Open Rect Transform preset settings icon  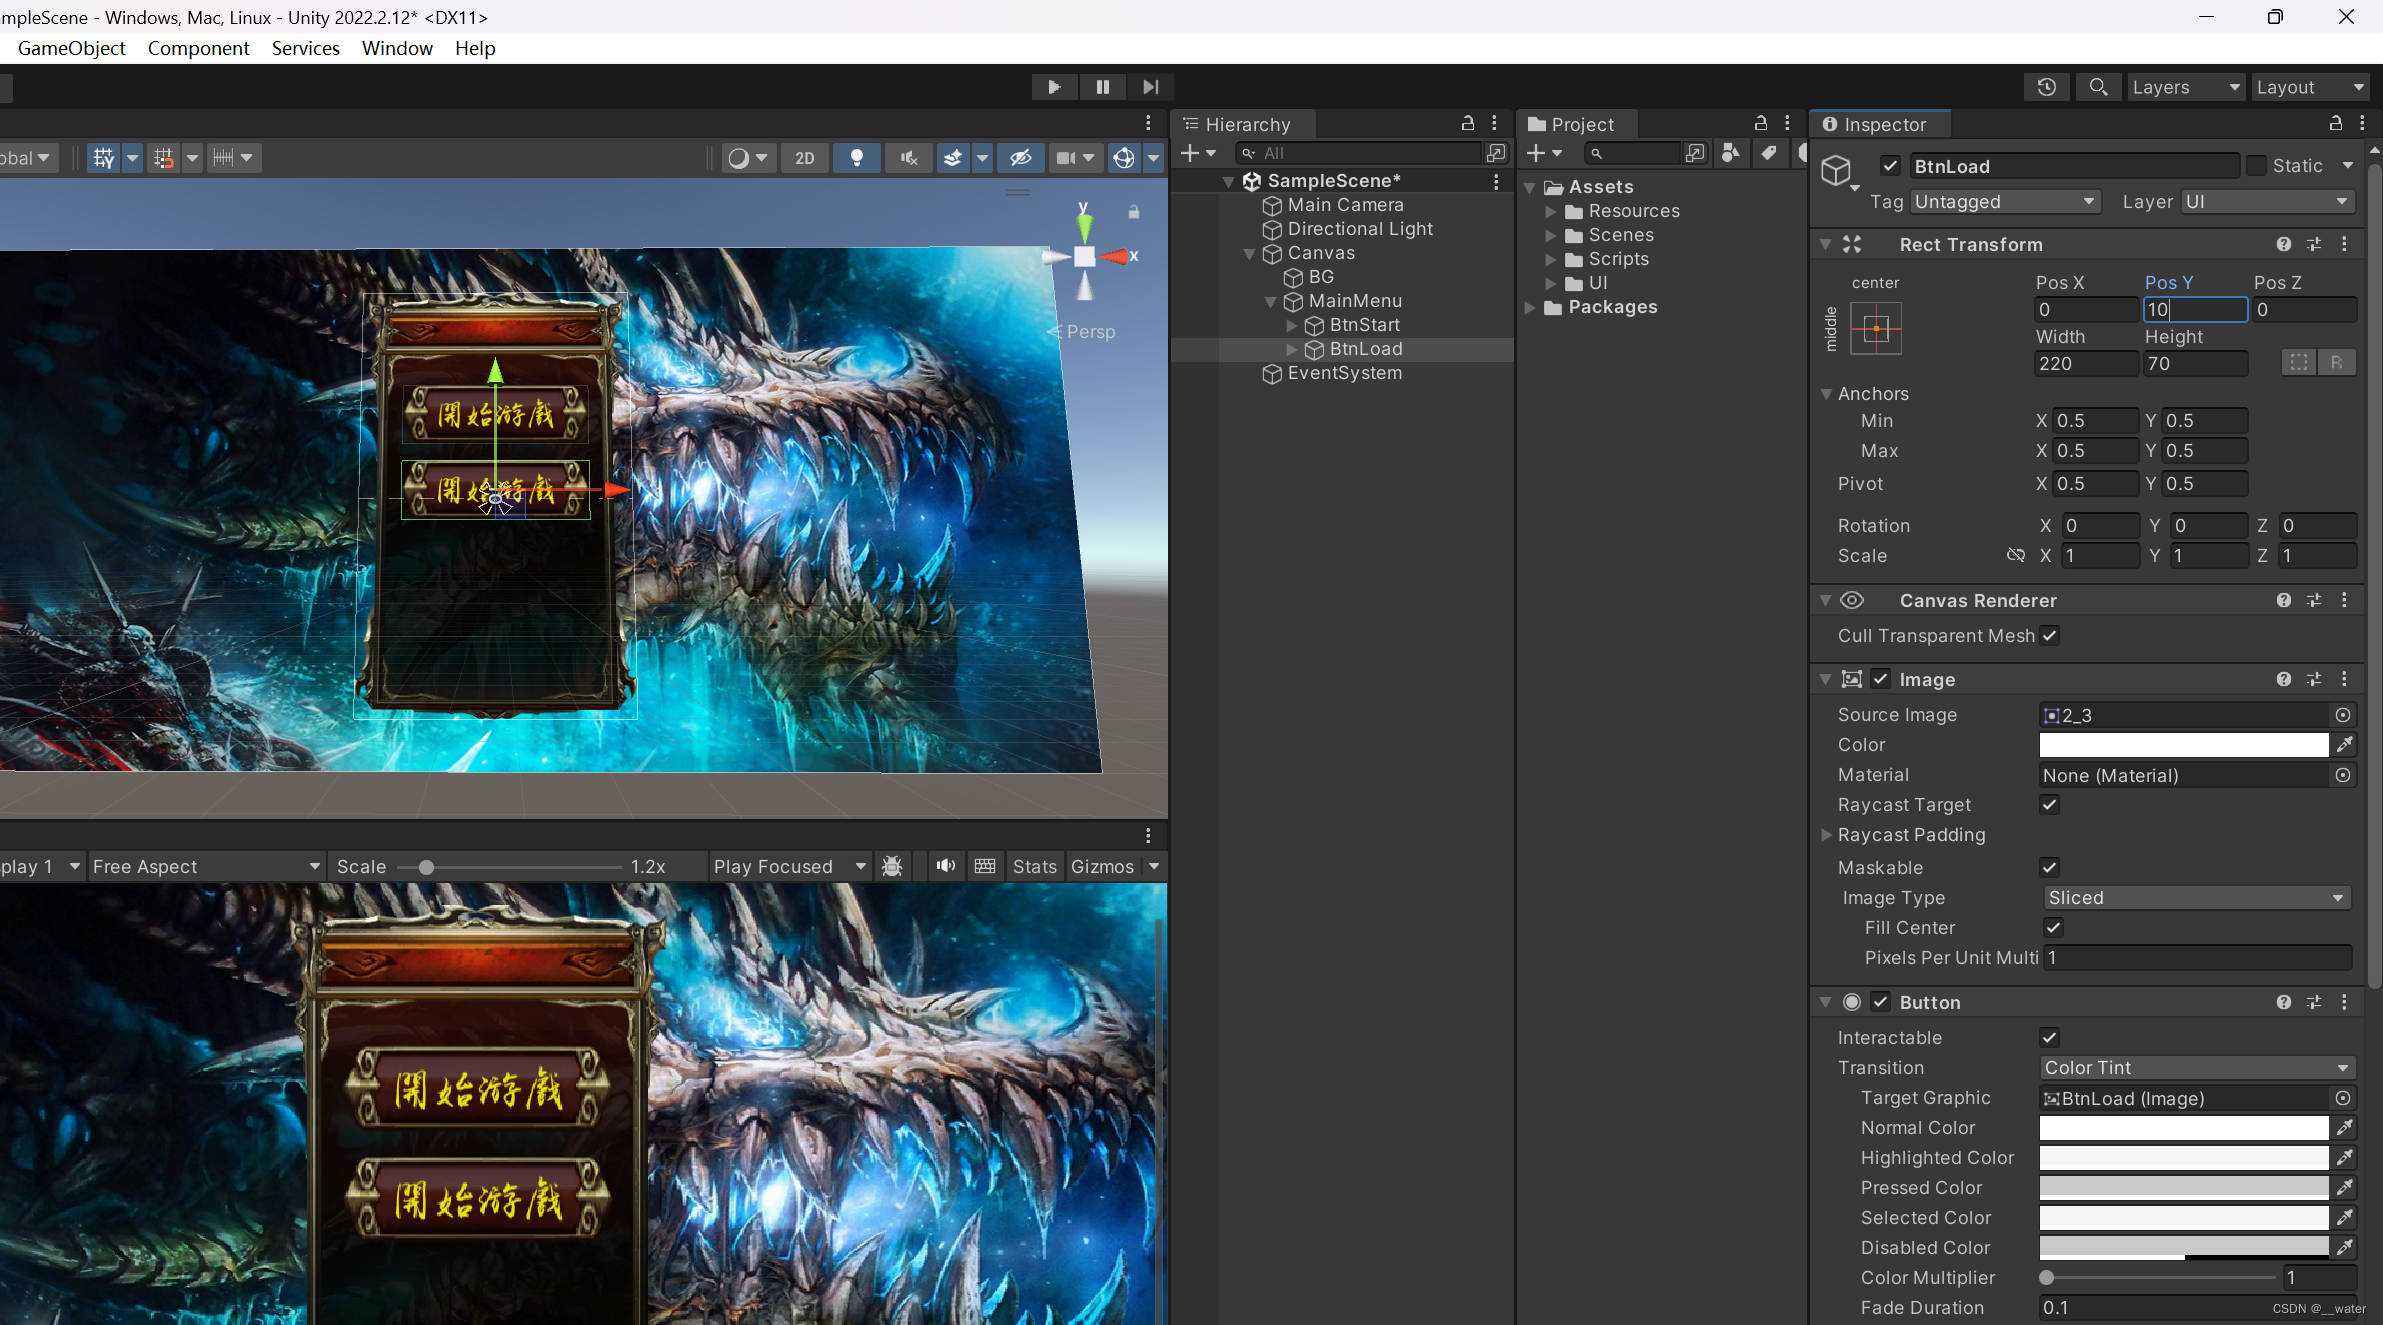click(2314, 245)
